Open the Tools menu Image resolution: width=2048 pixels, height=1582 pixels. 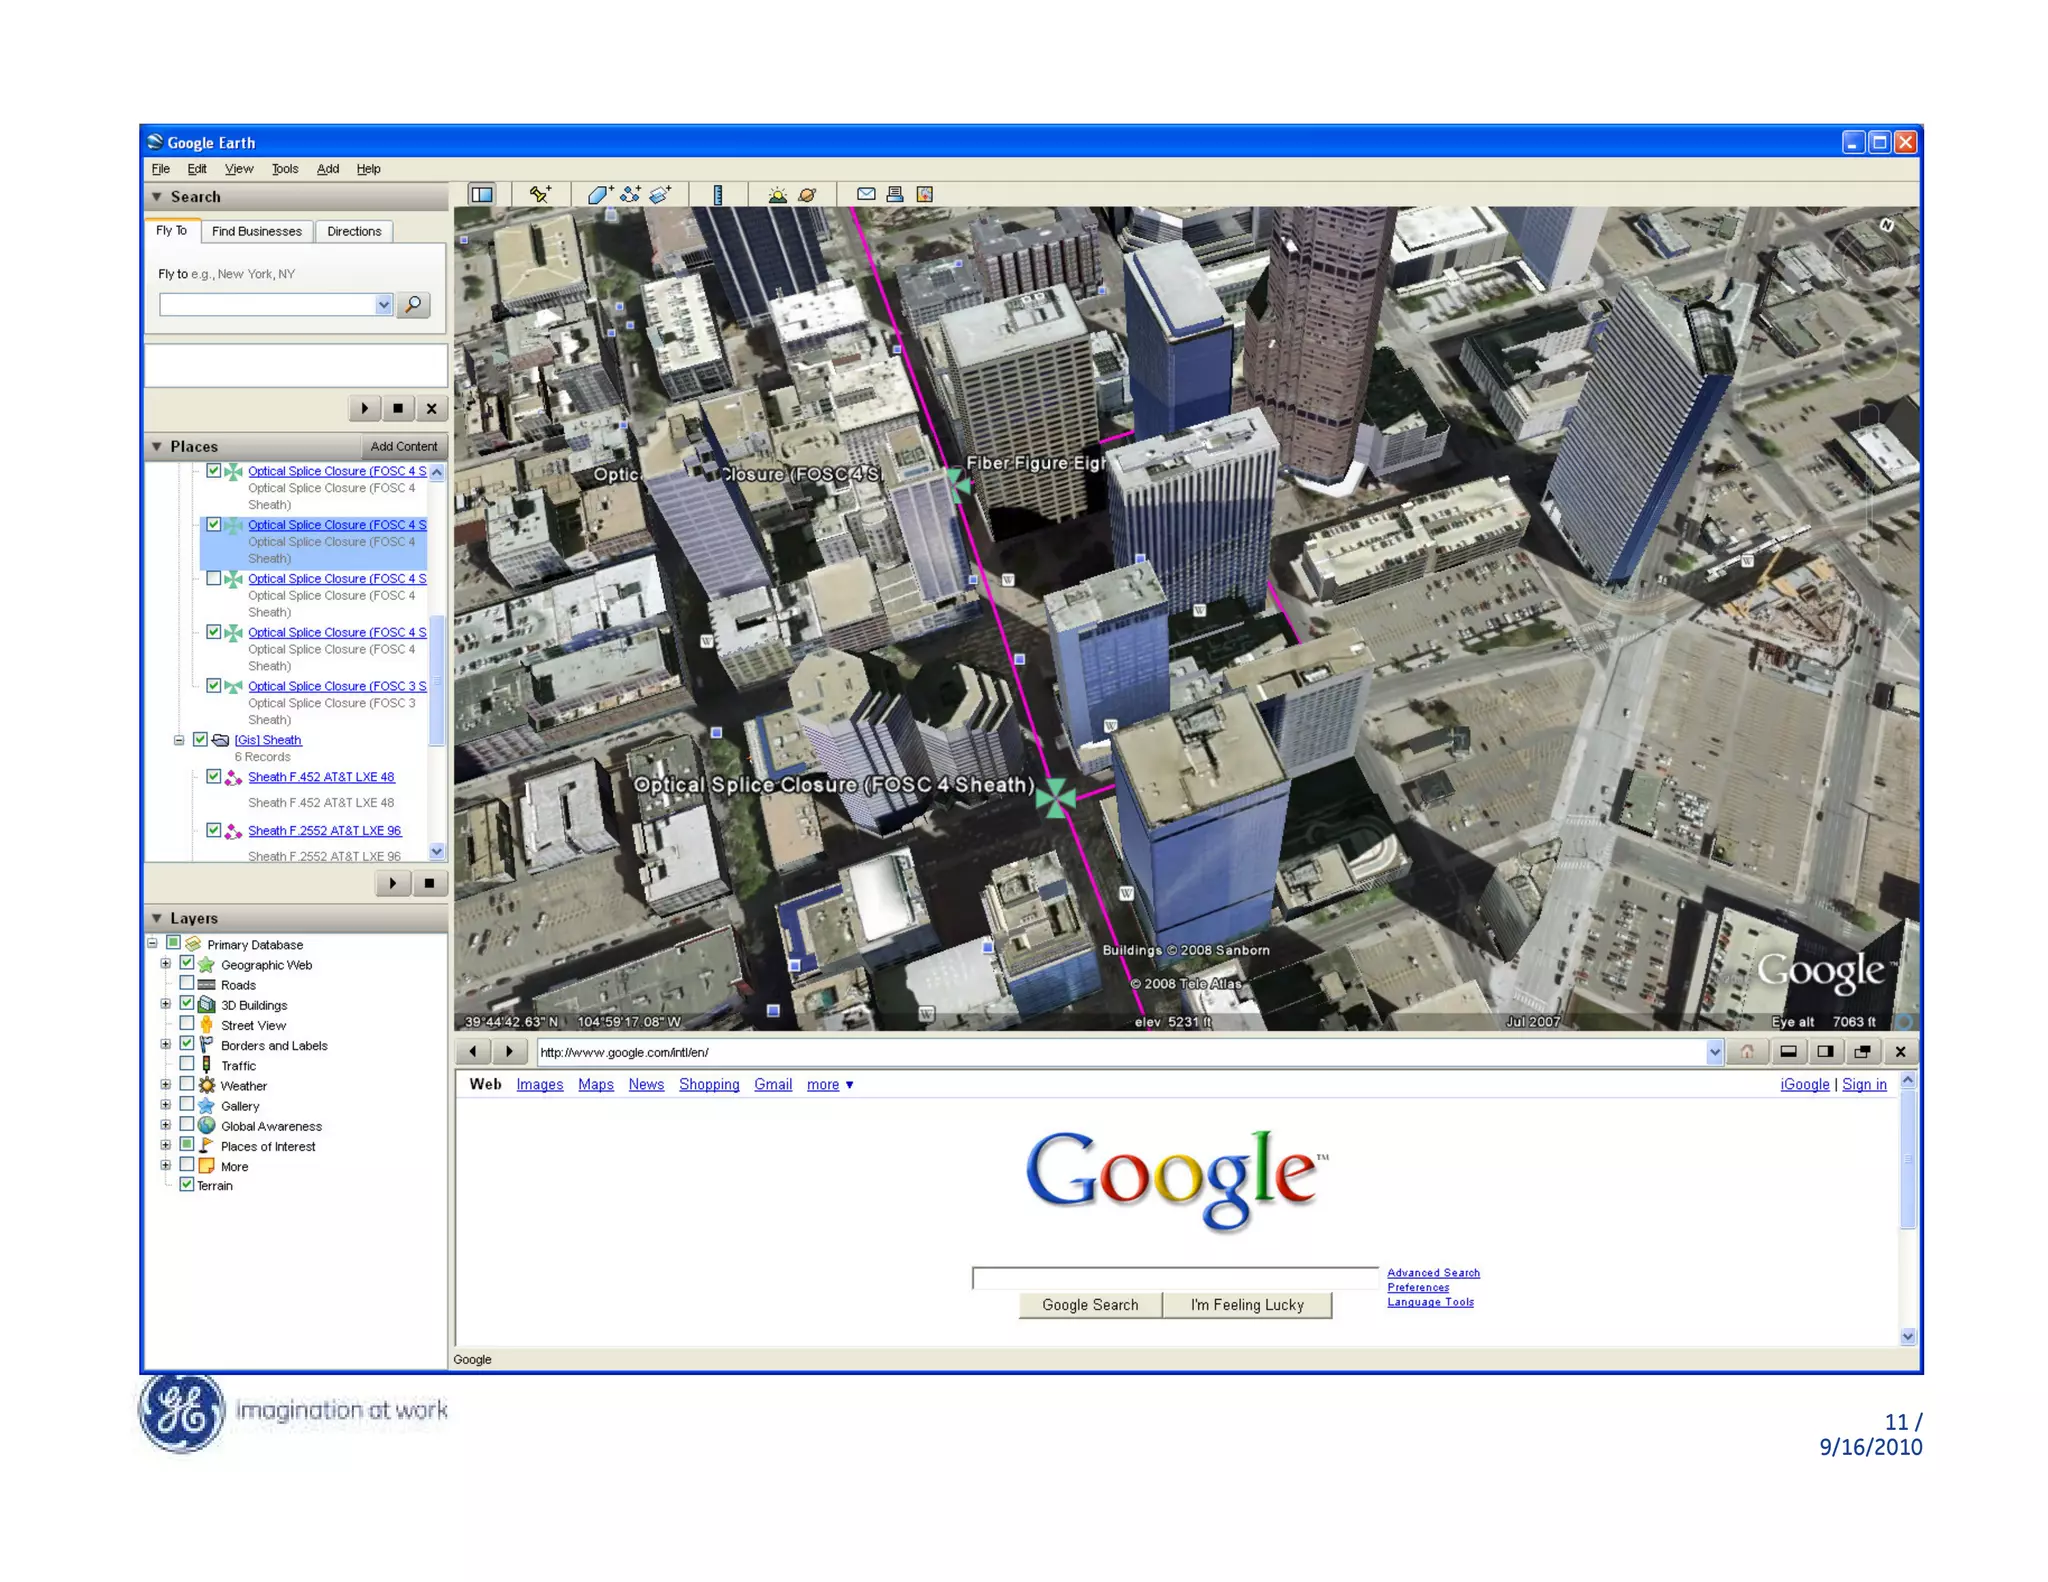point(285,169)
